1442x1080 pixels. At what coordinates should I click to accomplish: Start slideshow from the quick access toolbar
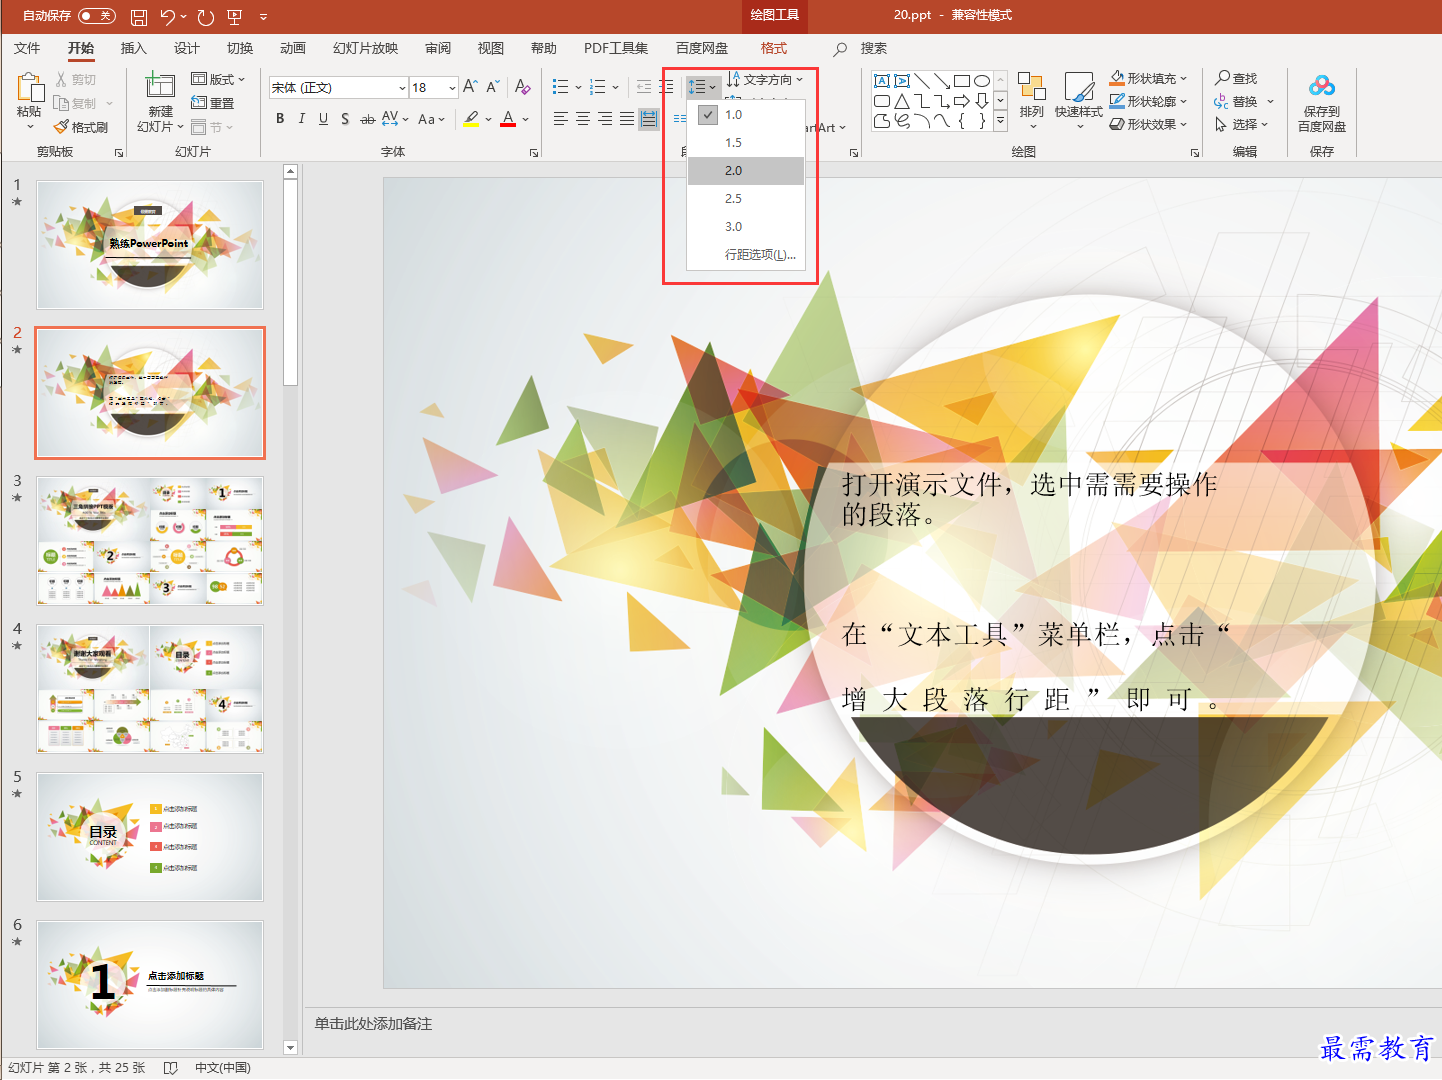click(235, 17)
